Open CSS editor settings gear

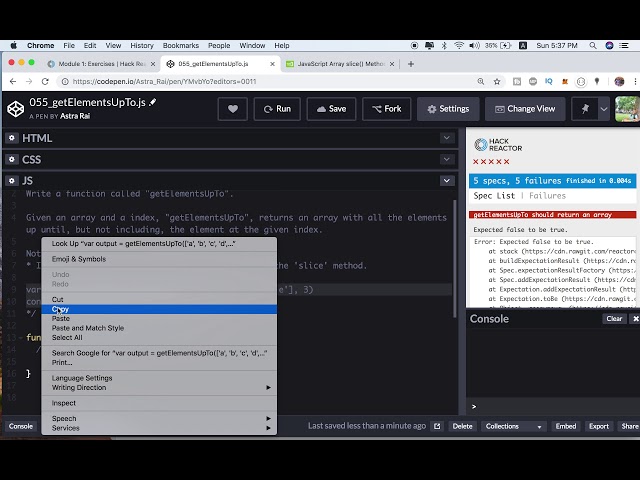click(x=12, y=159)
